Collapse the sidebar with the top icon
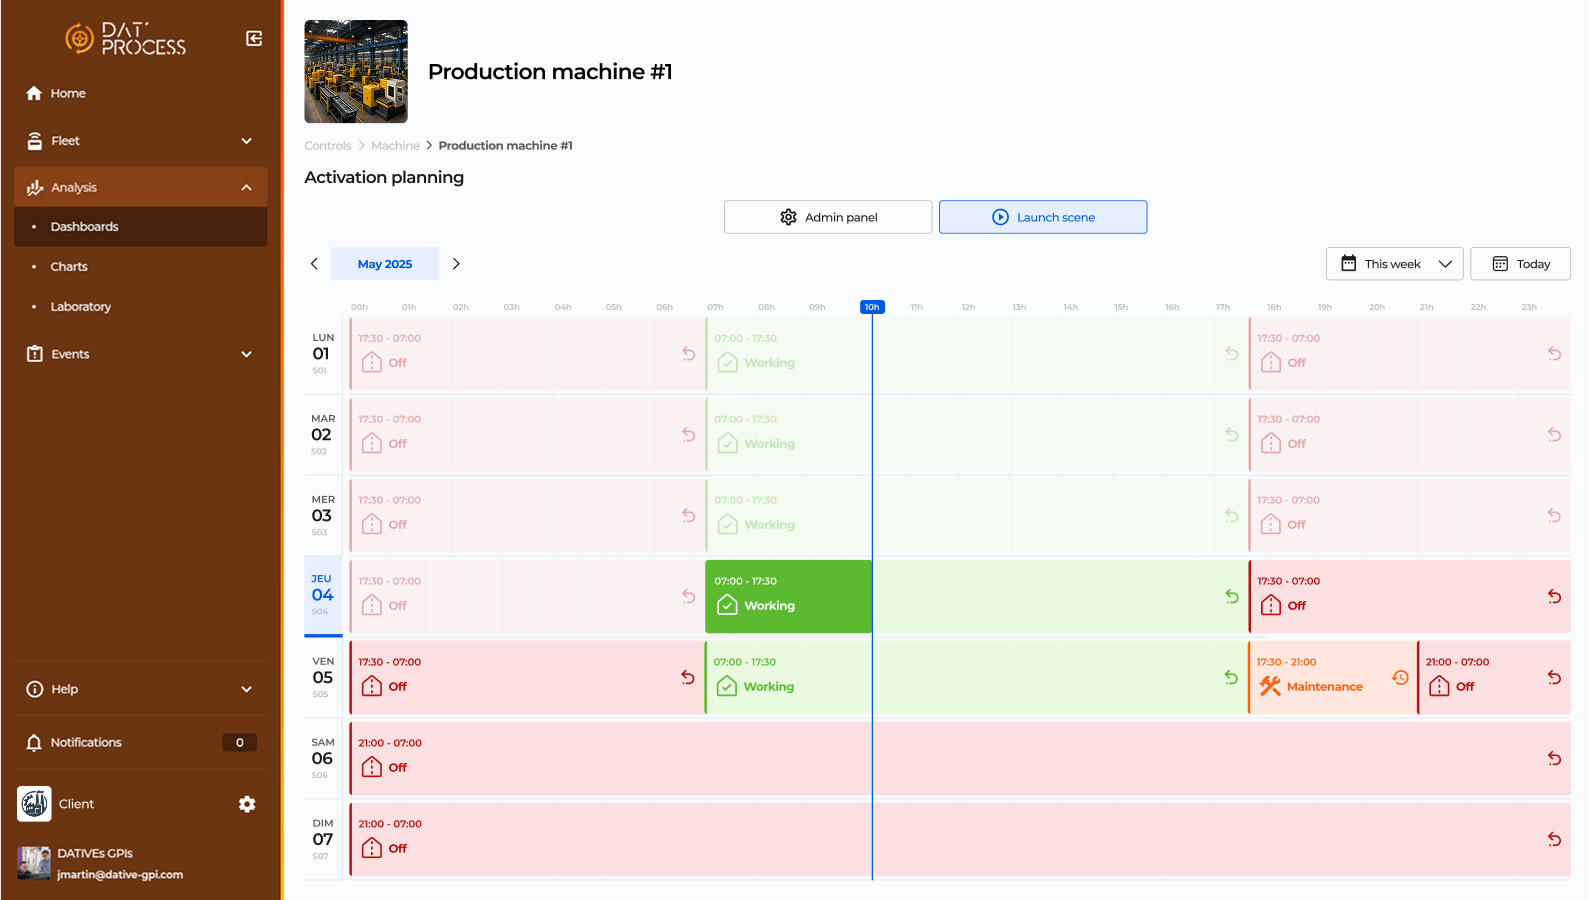Image resolution: width=1588 pixels, height=900 pixels. point(254,38)
